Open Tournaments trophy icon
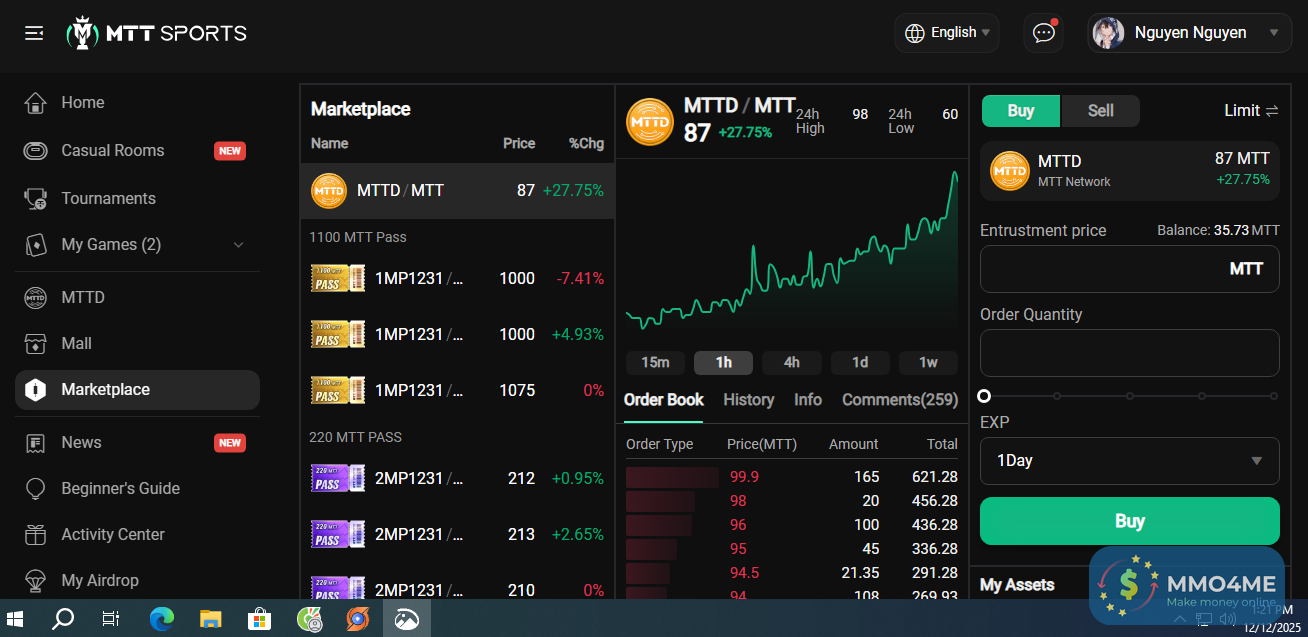Viewport: 1308px width, 637px height. point(36,199)
